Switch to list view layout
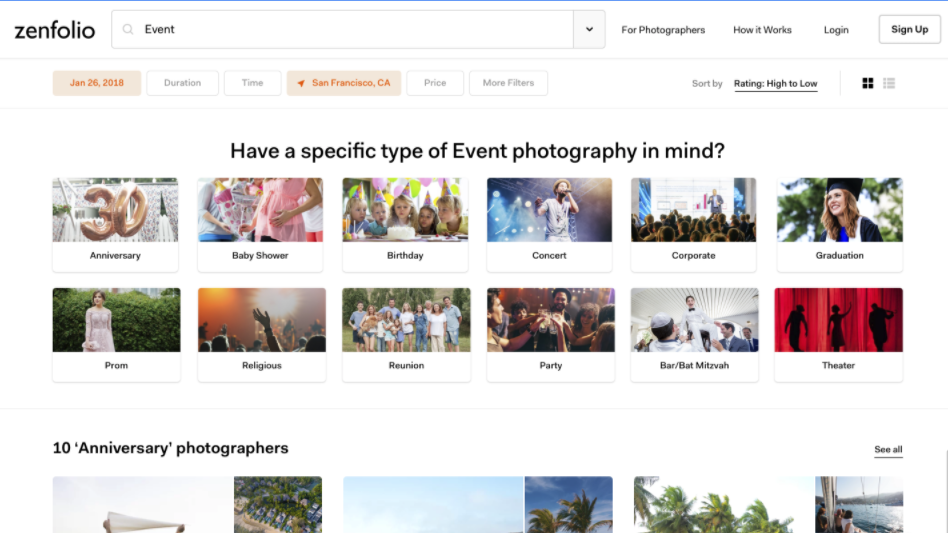 click(x=889, y=83)
